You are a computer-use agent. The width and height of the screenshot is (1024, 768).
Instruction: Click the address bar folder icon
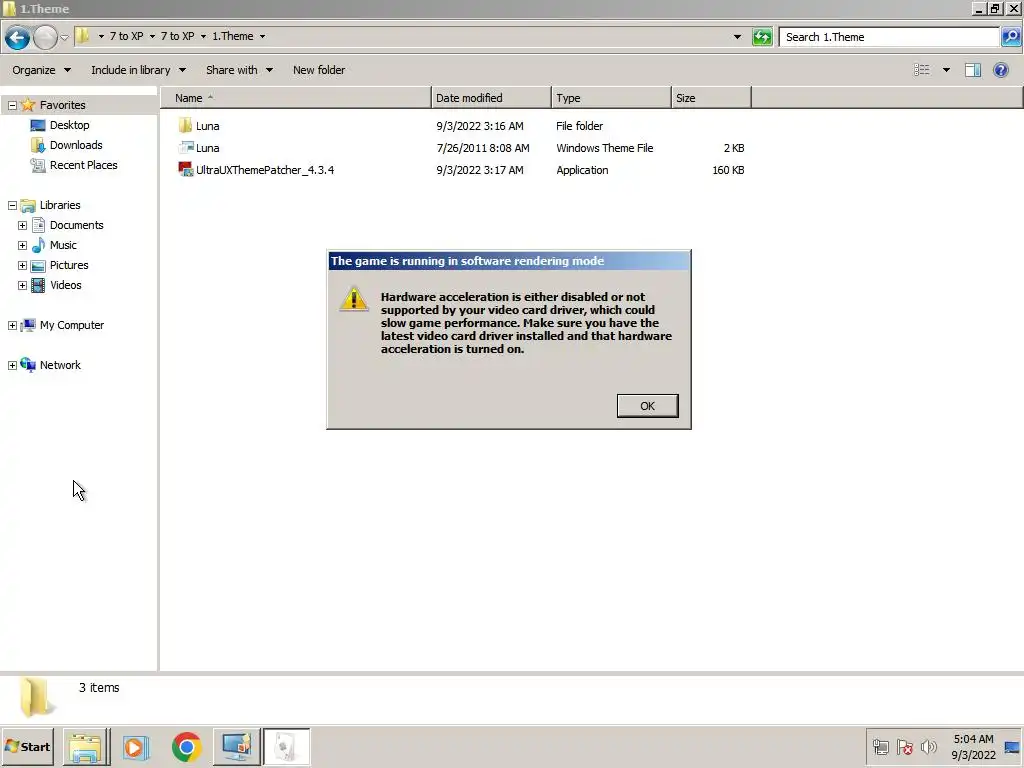click(x=83, y=36)
